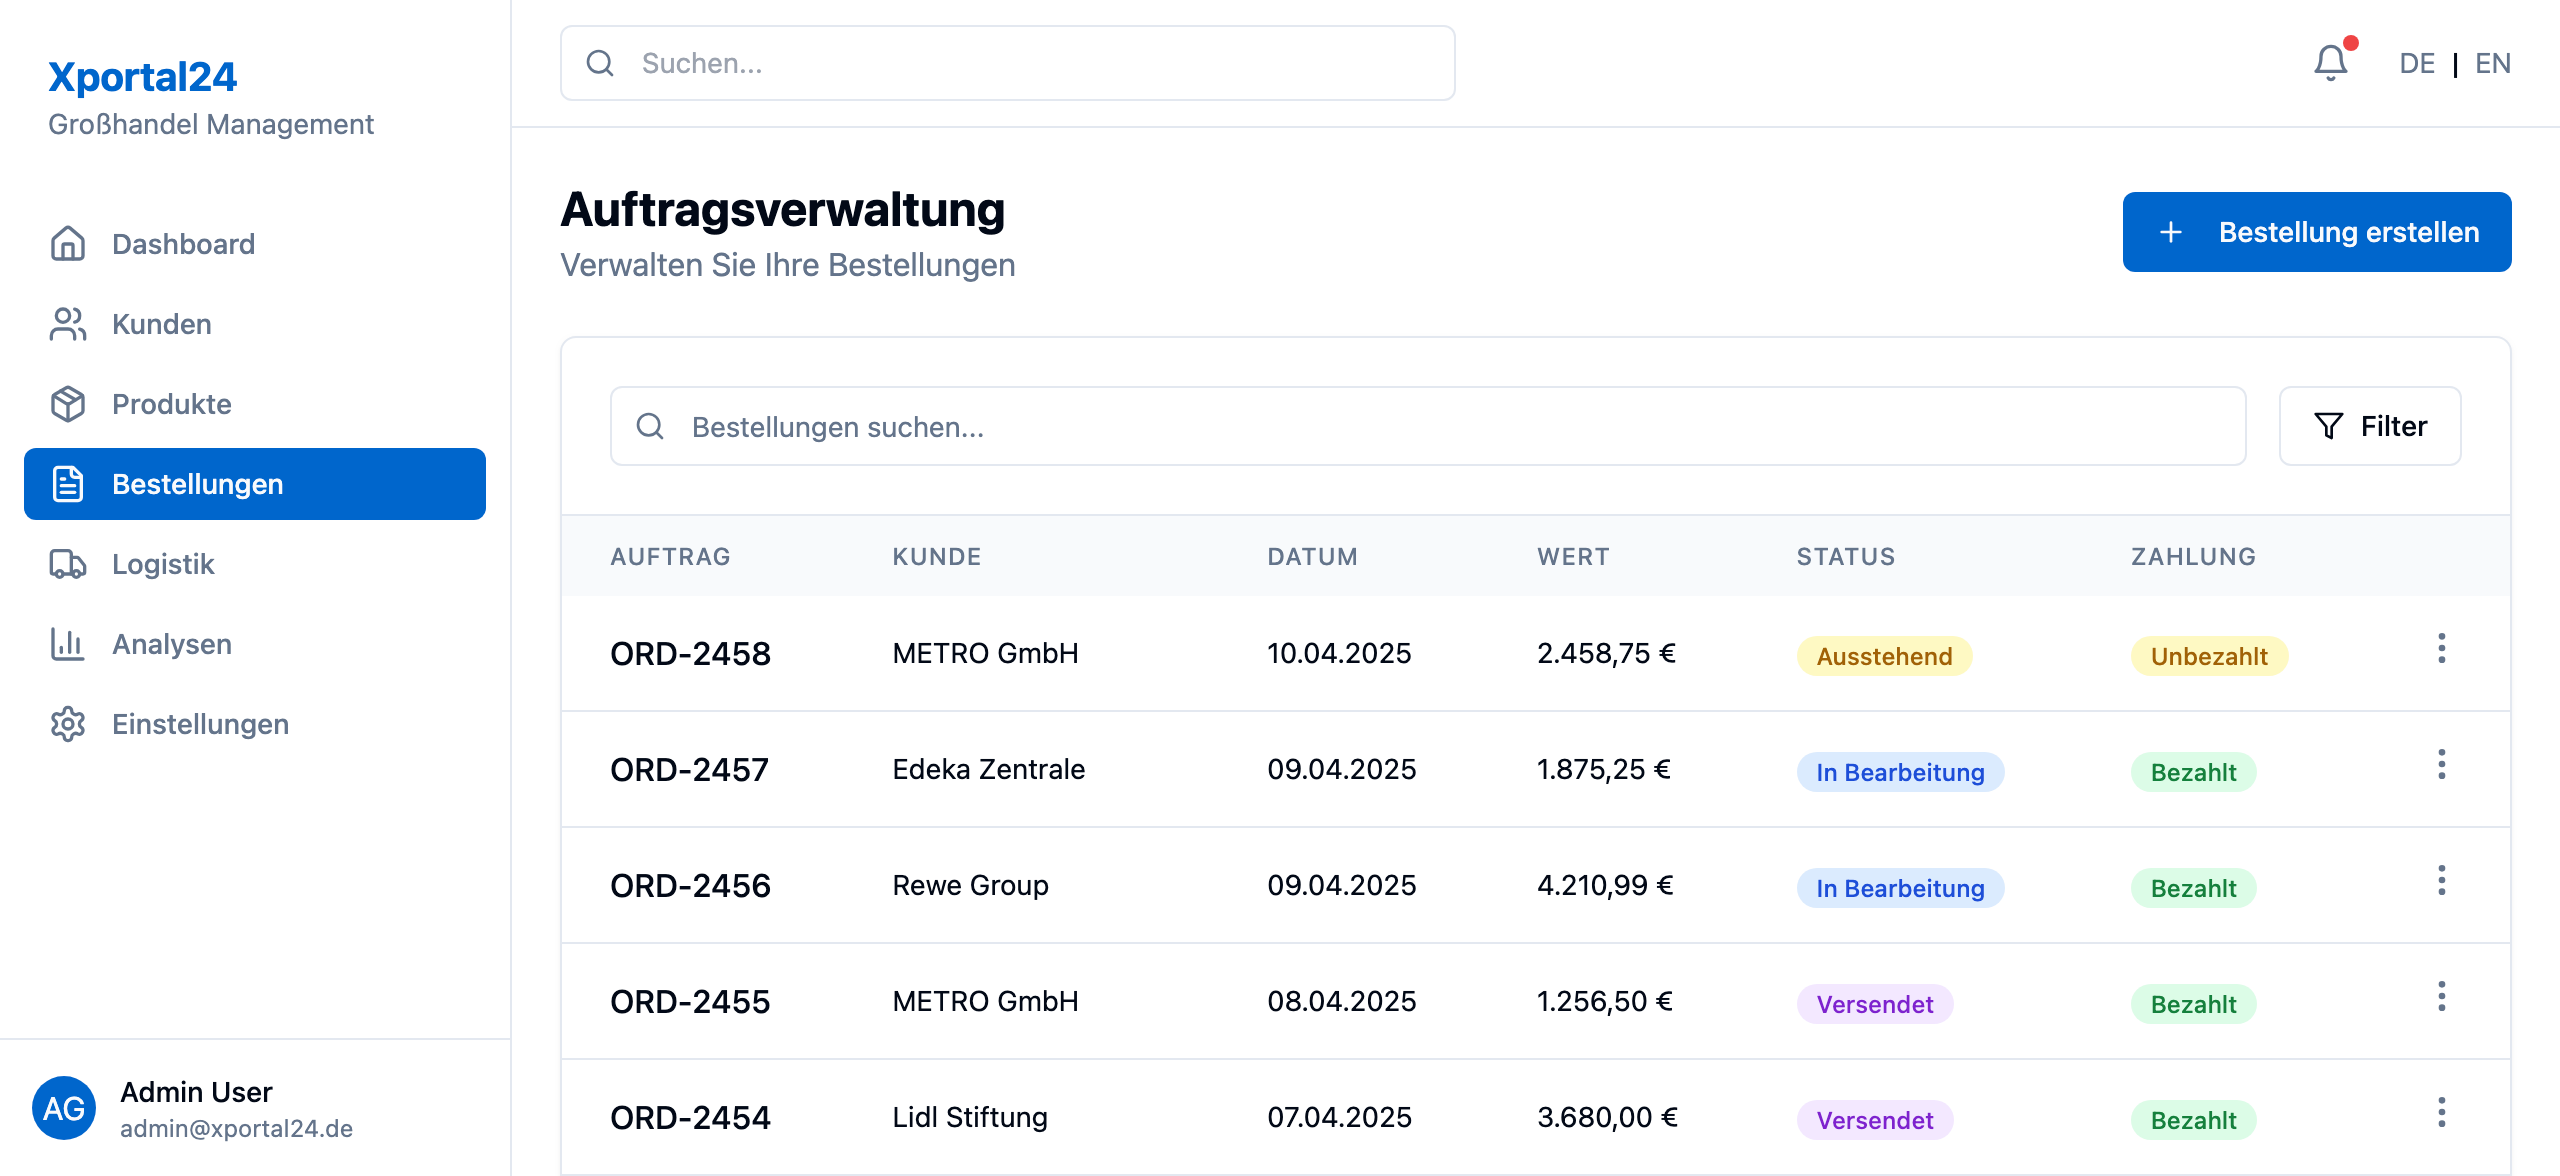
Task: Click the Ausstehend status badge
Action: click(x=1884, y=656)
